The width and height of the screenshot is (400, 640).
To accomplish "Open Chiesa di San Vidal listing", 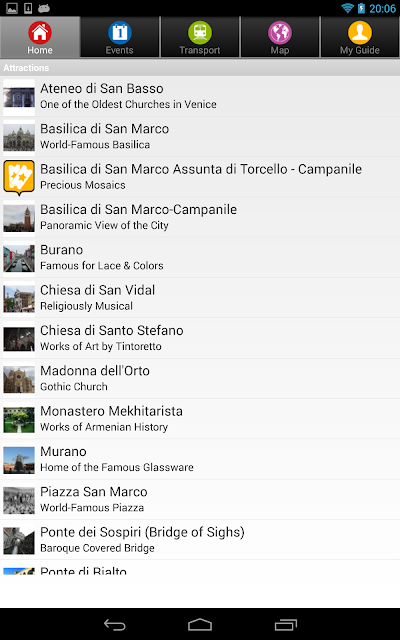I will (200, 298).
